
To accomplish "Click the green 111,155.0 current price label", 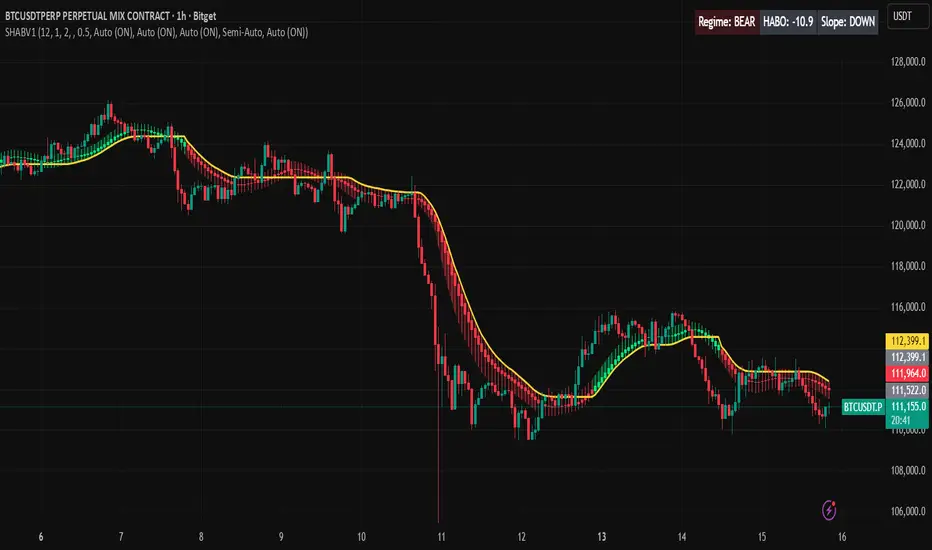I will (x=908, y=407).
